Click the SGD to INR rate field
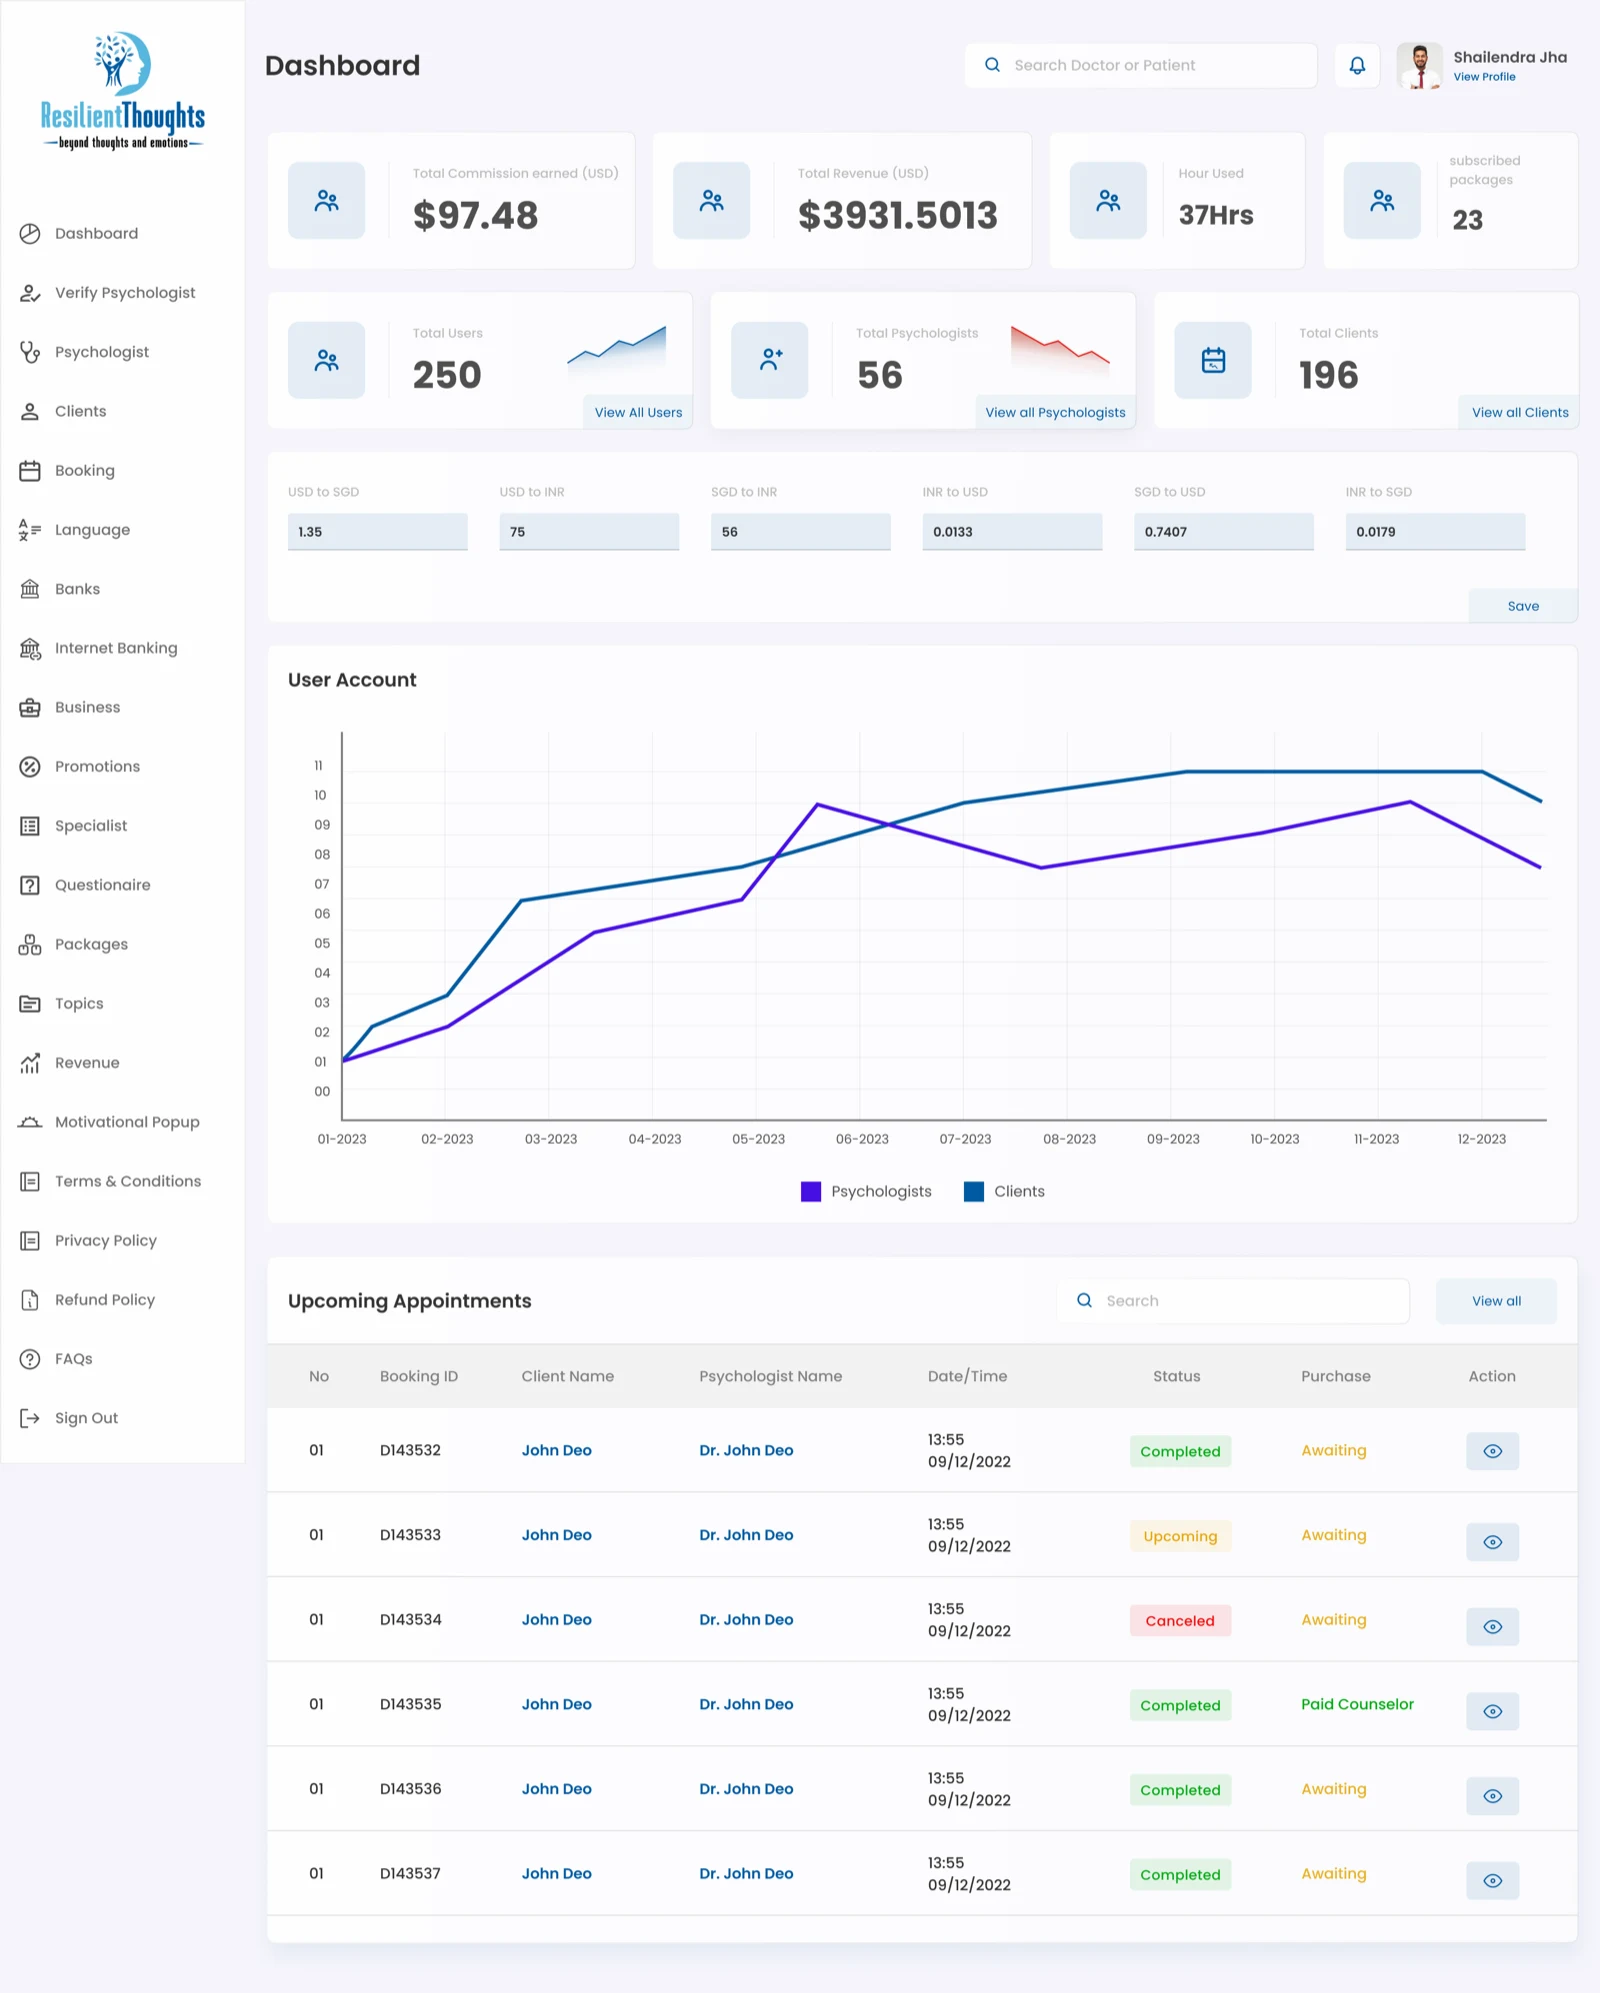The height and width of the screenshot is (1993, 1600). pyautogui.click(x=801, y=532)
